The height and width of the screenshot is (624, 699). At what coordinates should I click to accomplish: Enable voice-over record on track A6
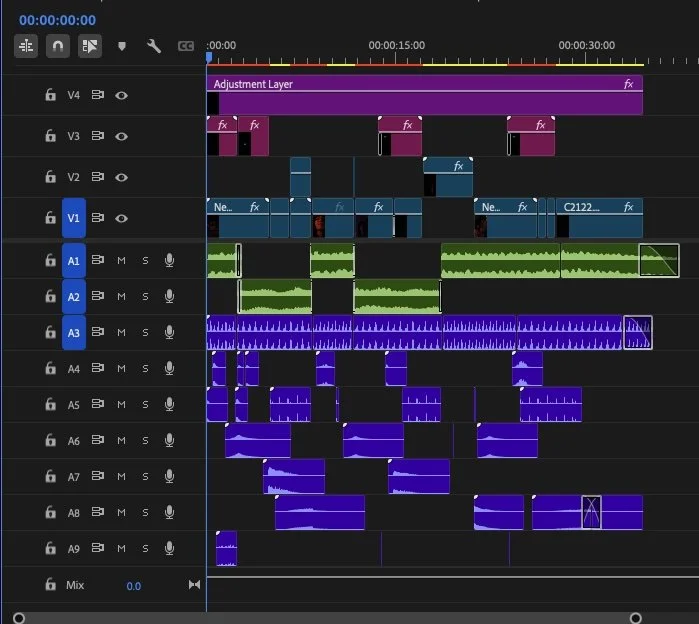[x=169, y=440]
